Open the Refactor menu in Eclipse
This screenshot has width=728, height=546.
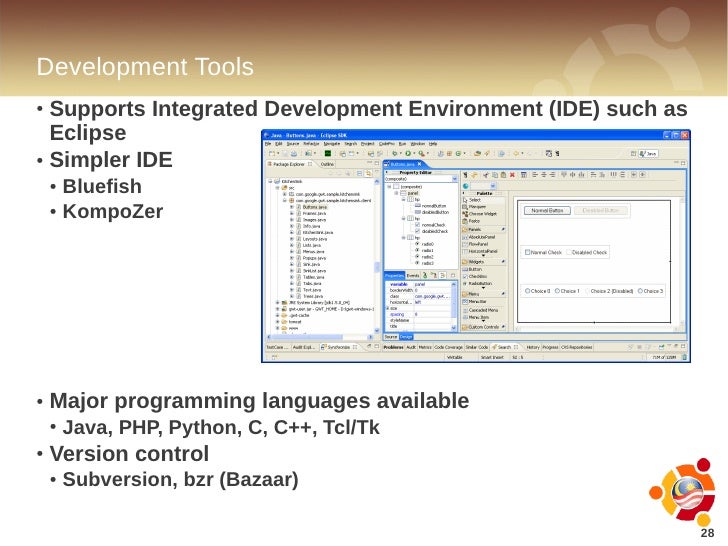[x=311, y=144]
